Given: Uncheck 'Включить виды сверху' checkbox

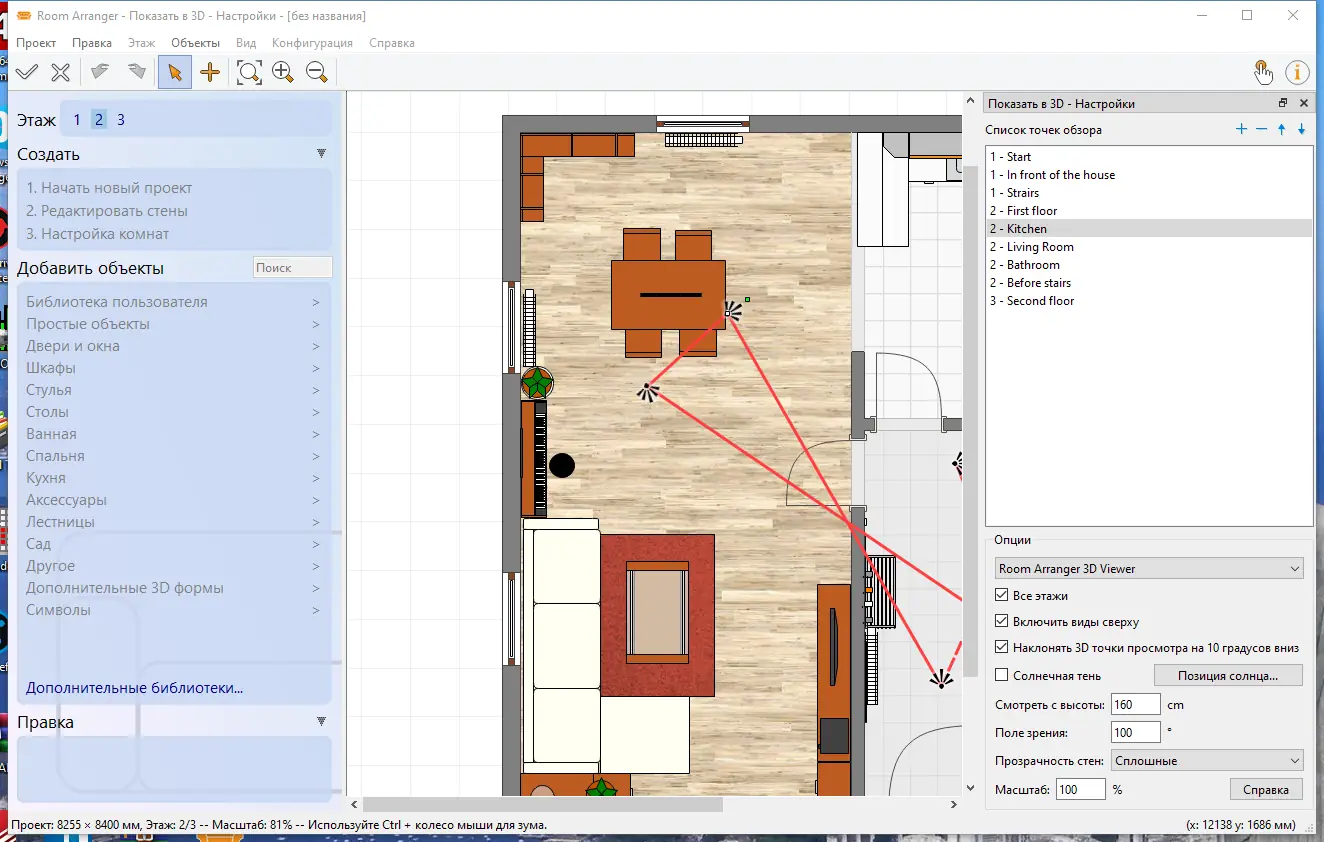Looking at the screenshot, I should pos(1002,622).
